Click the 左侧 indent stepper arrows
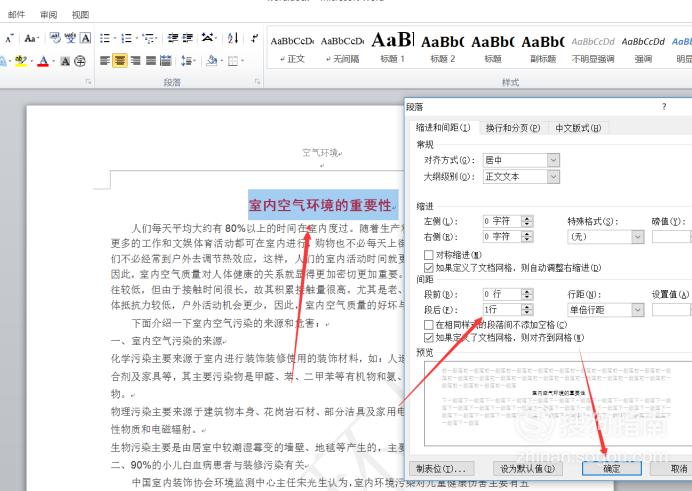692x491 pixels. pyautogui.click(x=527, y=221)
